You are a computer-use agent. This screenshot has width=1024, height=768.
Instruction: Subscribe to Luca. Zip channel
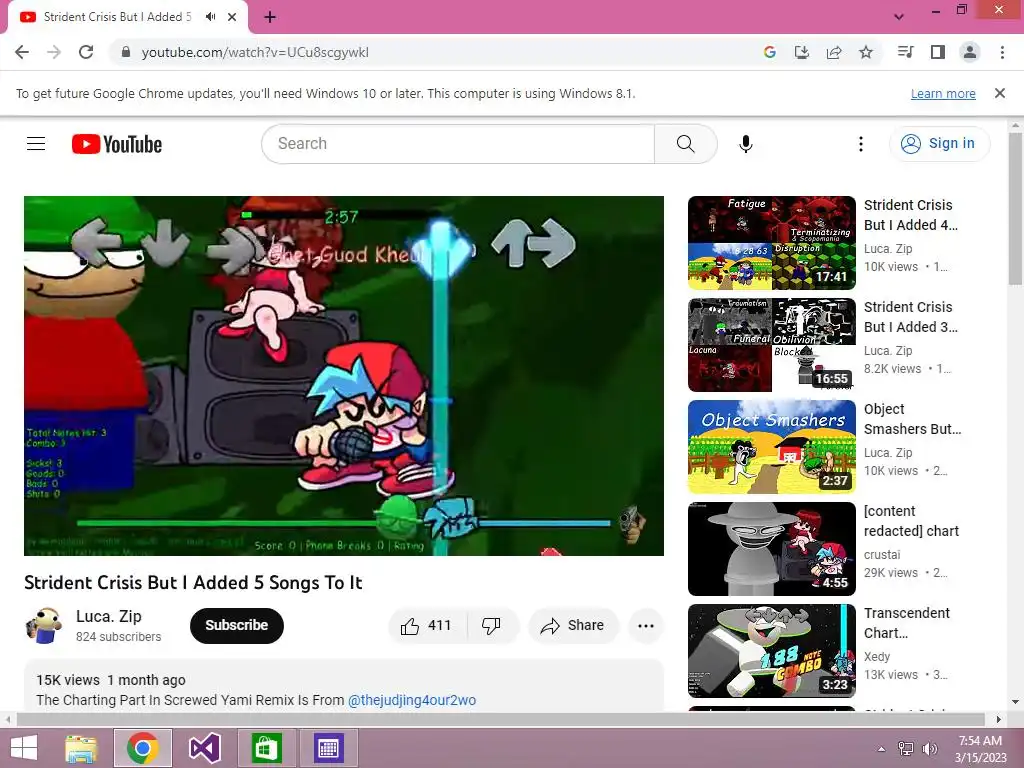pyautogui.click(x=236, y=626)
